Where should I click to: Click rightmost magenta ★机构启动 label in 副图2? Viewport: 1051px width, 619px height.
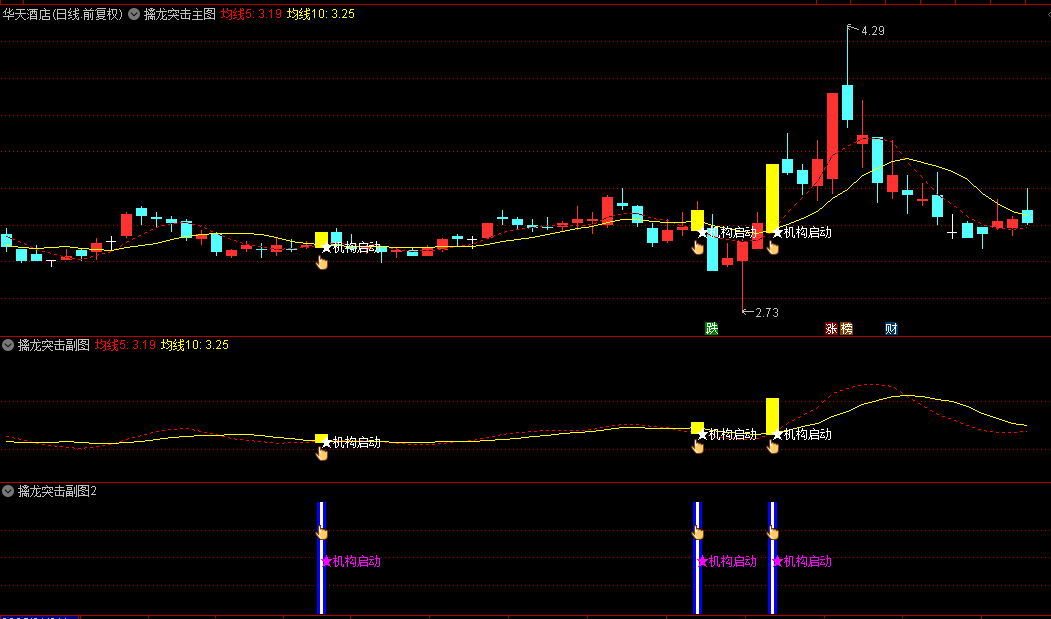click(802, 561)
